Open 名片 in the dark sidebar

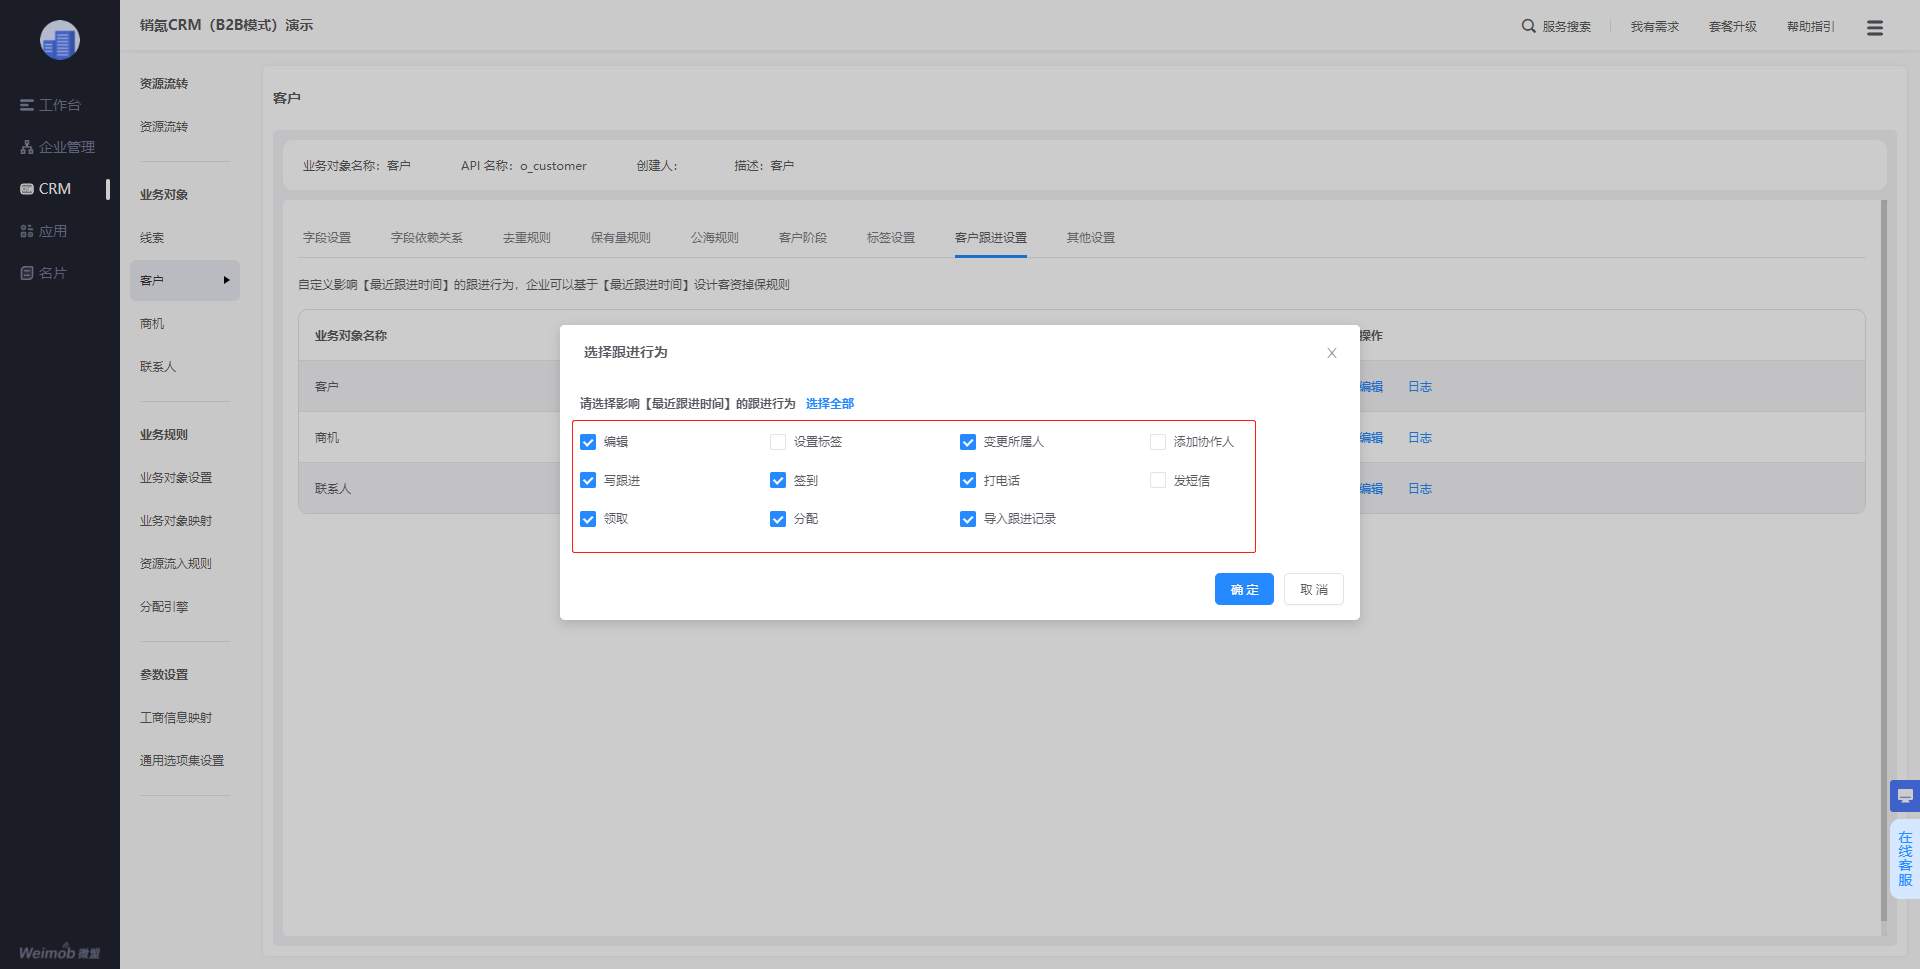[43, 273]
